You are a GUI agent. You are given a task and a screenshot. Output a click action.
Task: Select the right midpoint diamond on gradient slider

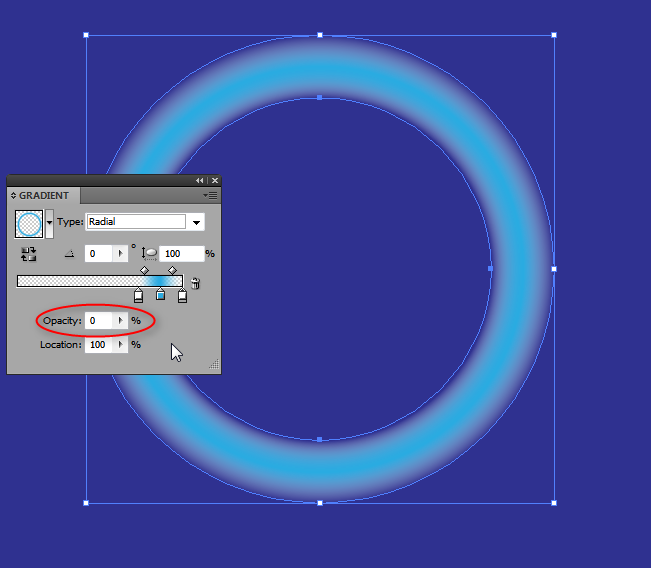coord(173,270)
